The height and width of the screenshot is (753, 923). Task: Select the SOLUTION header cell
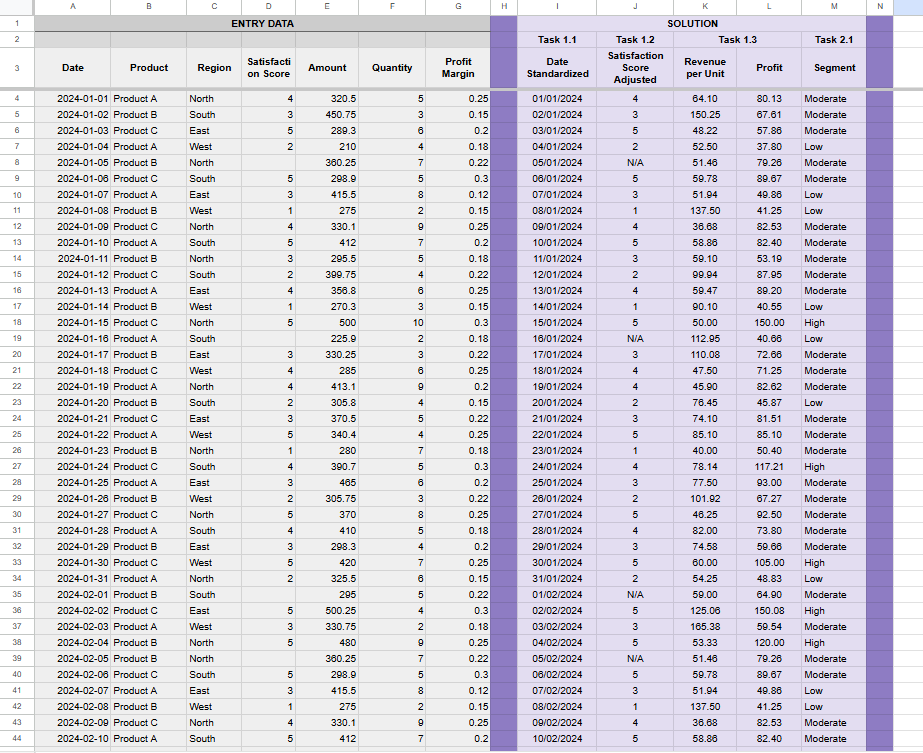tap(692, 24)
